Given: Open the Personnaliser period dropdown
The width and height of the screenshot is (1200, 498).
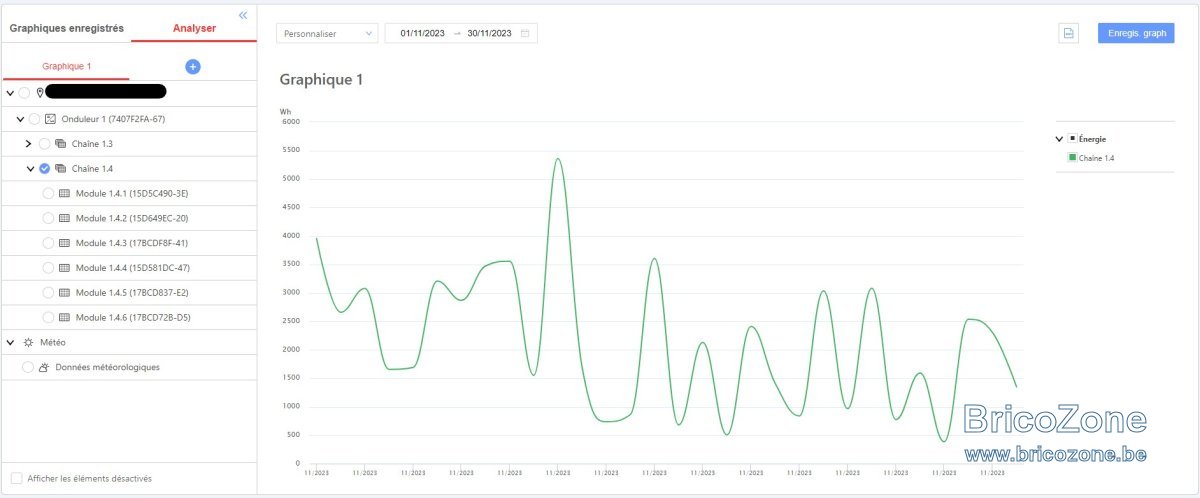Looking at the screenshot, I should coord(327,33).
